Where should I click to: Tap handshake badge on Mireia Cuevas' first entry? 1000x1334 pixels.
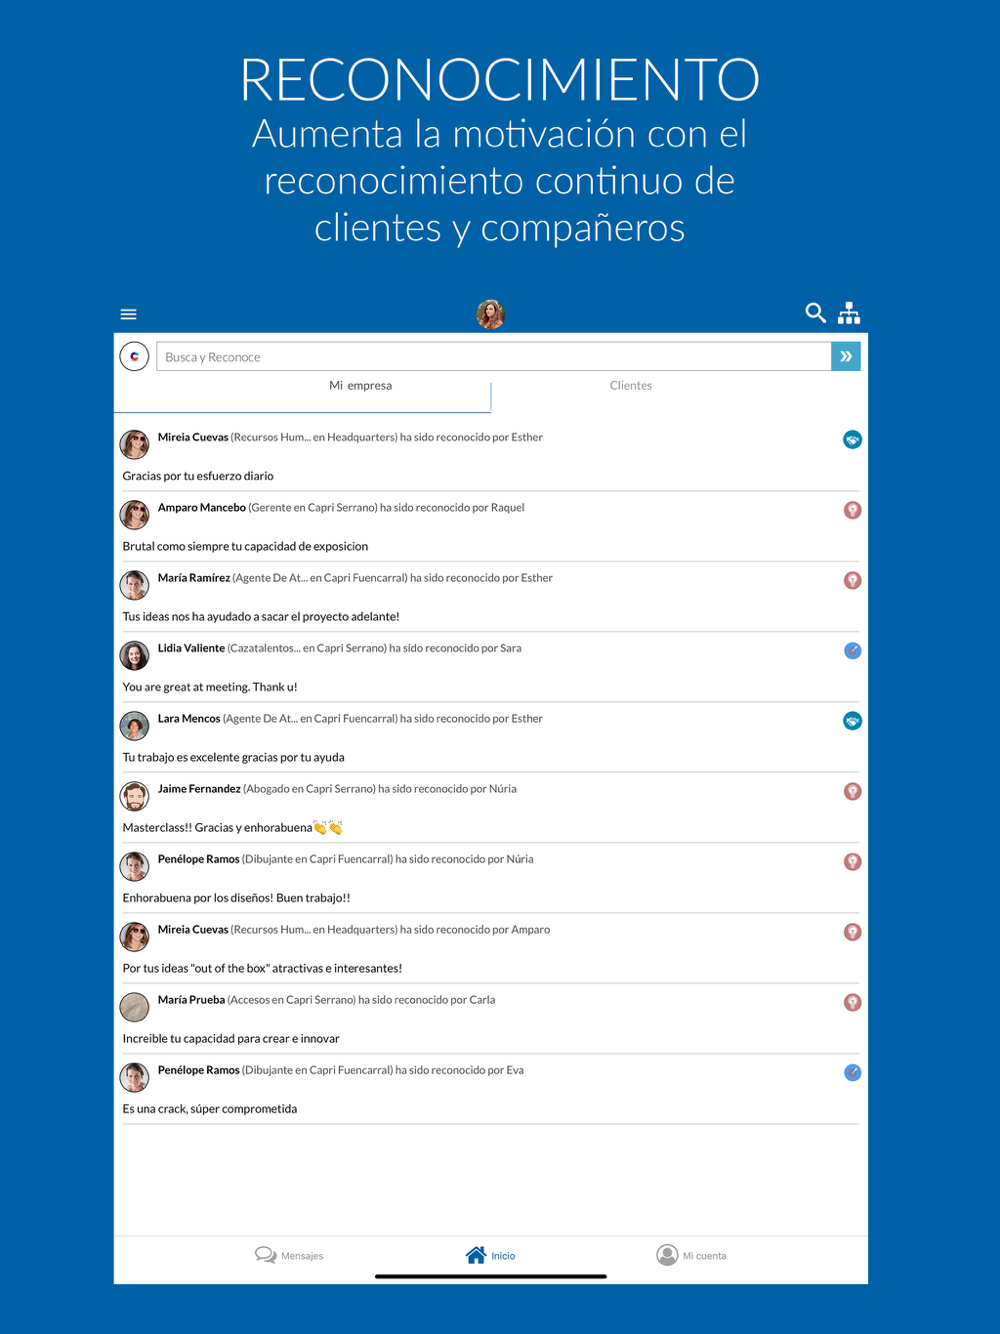click(852, 439)
